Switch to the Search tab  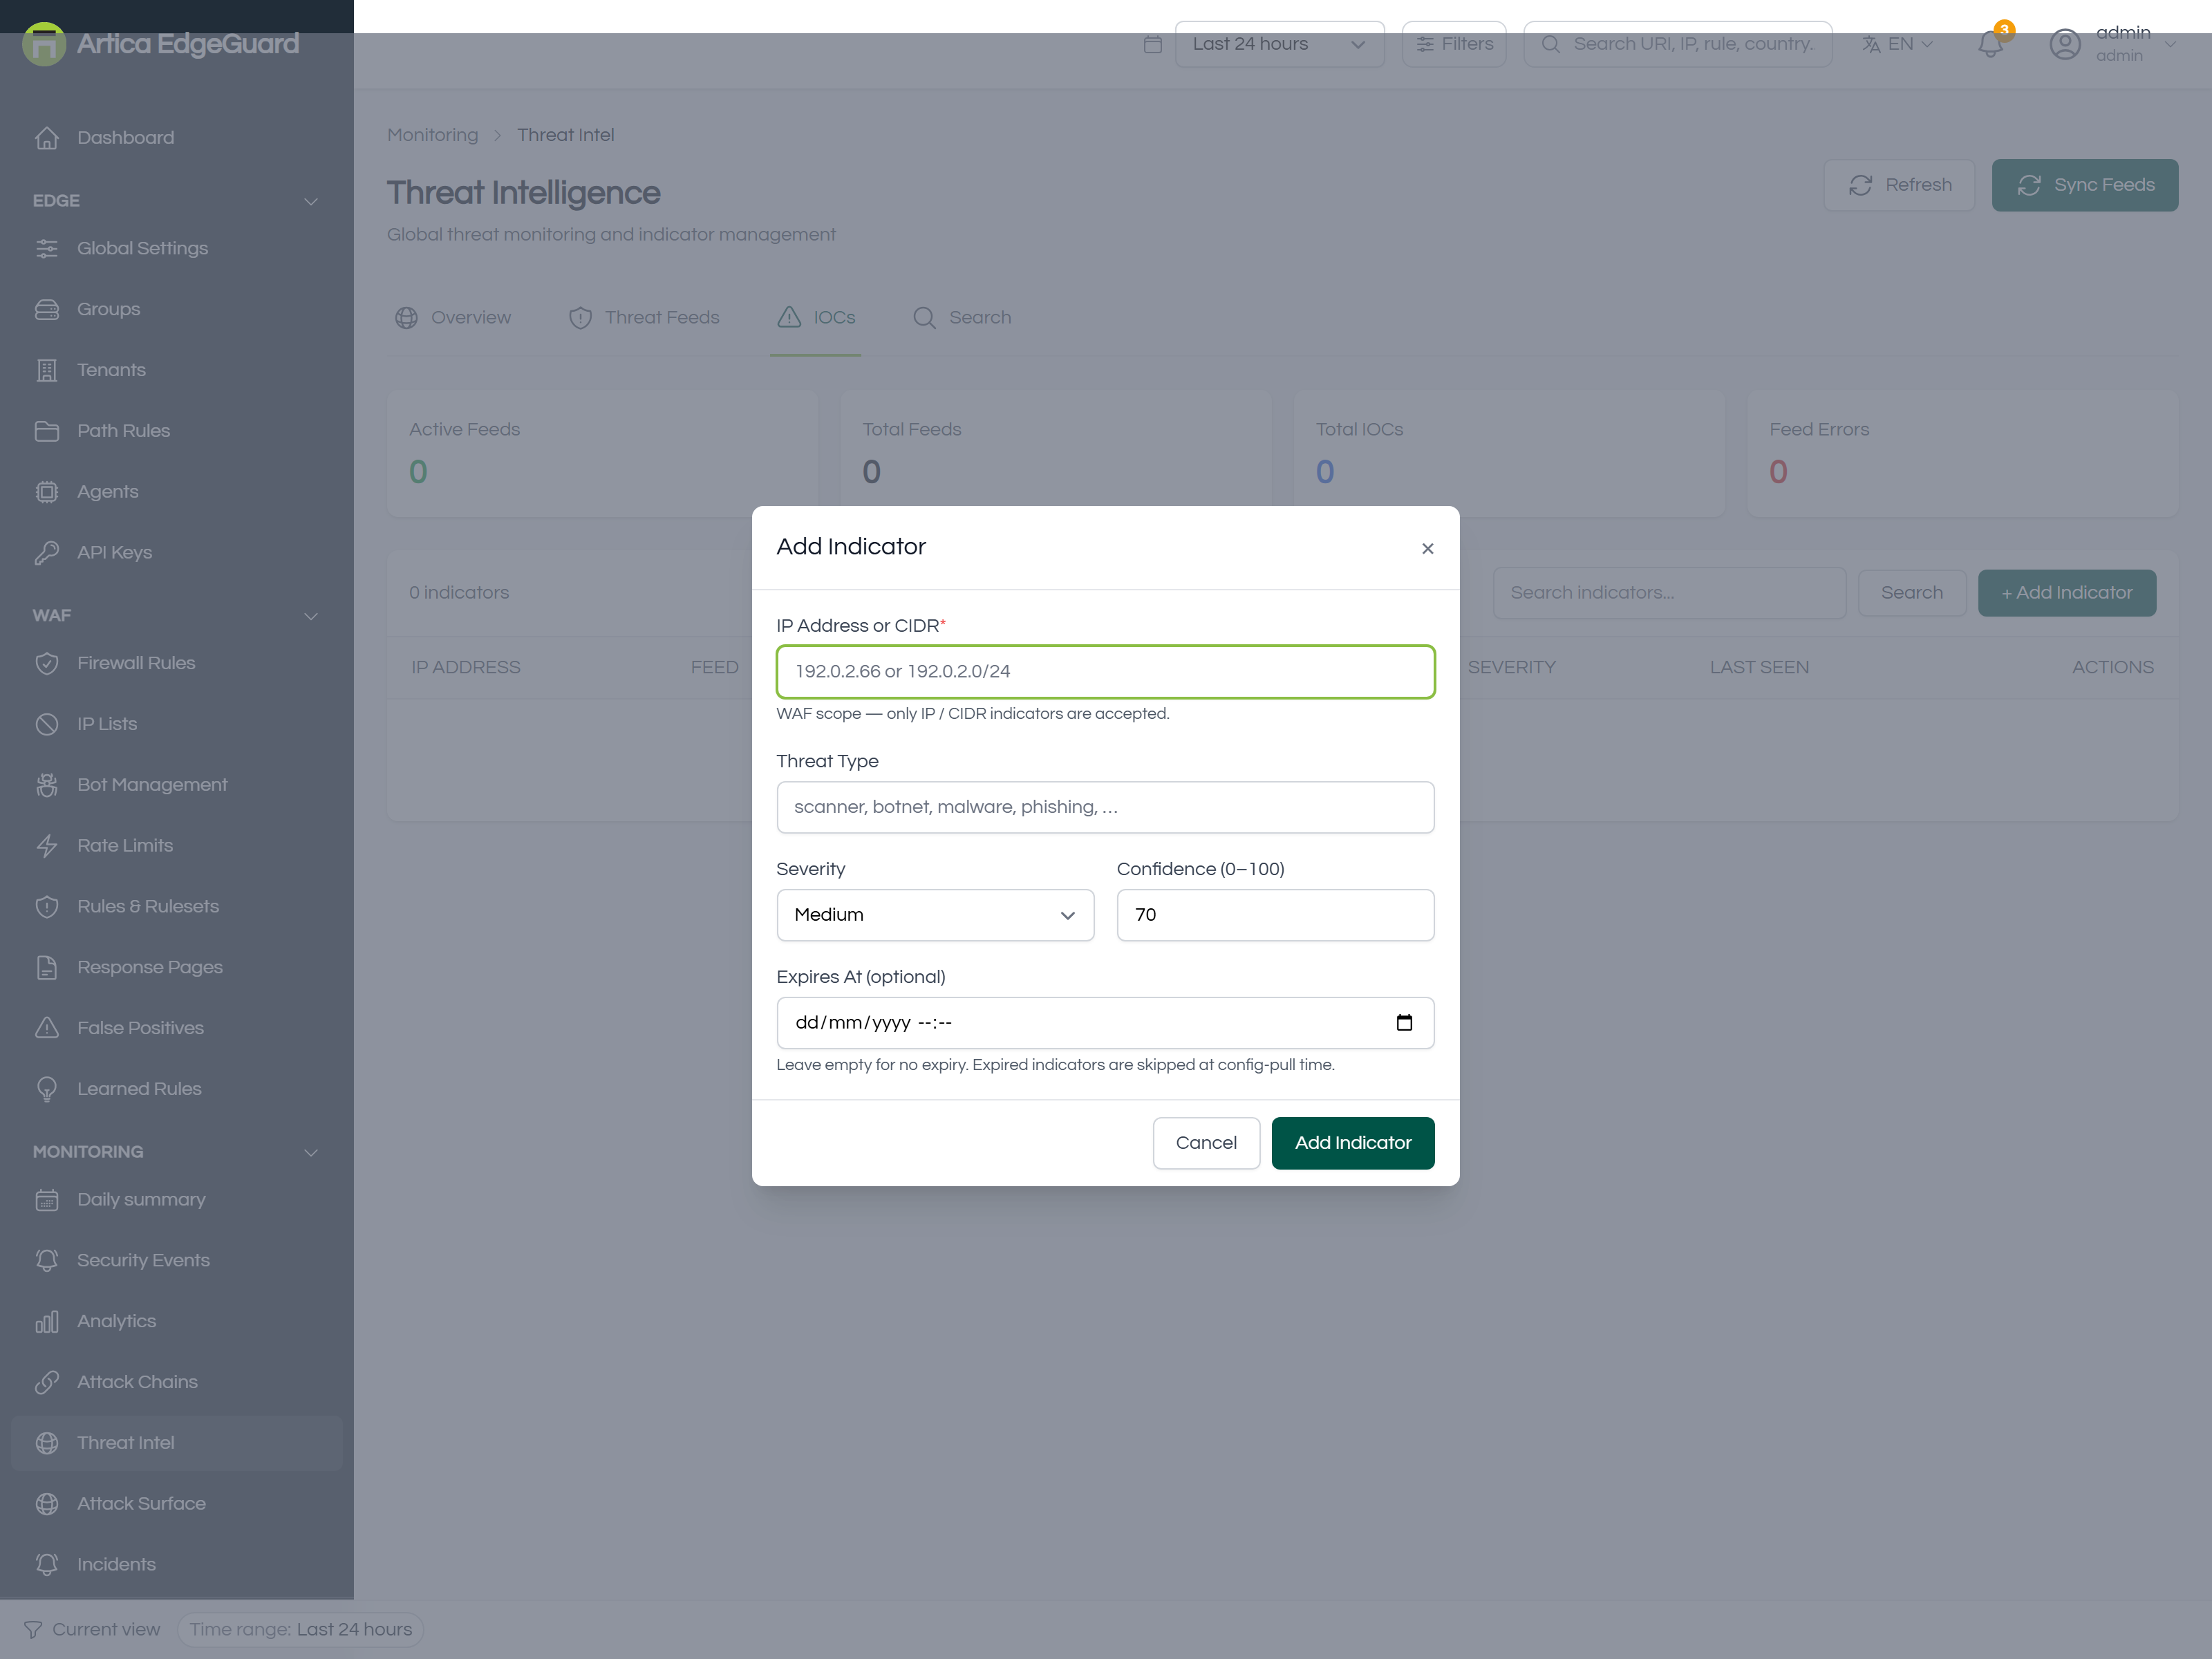pos(962,318)
